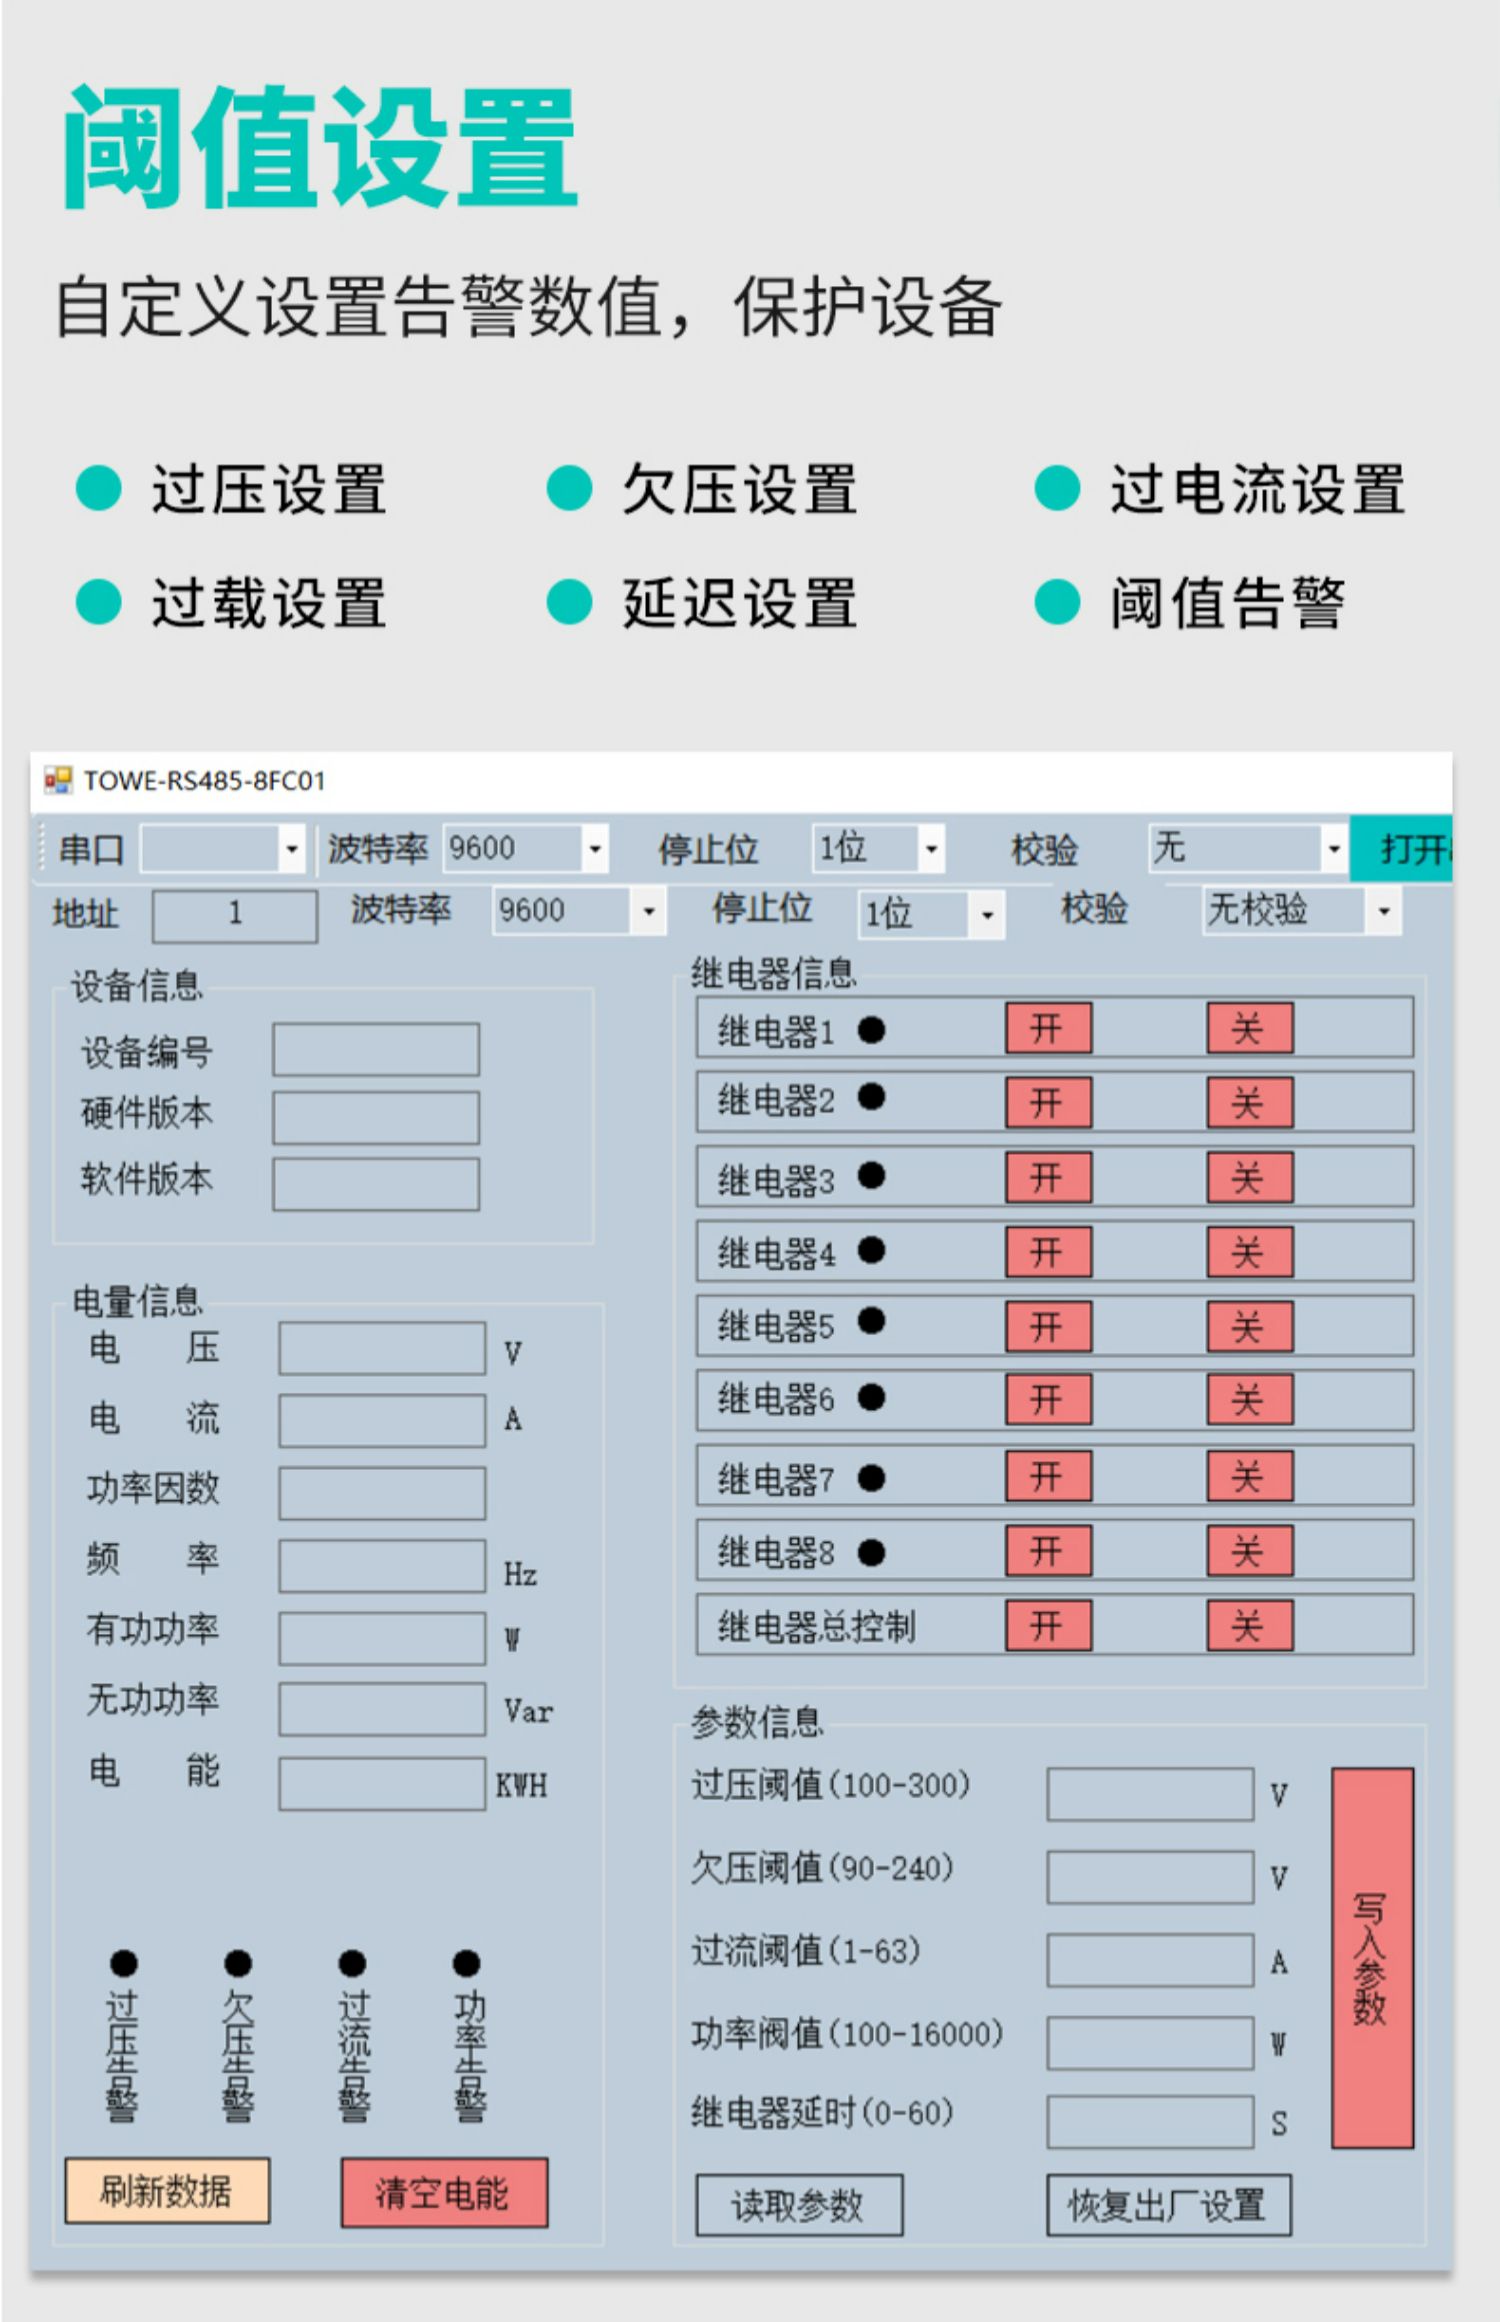Click the 读取参数 button

point(798,2205)
